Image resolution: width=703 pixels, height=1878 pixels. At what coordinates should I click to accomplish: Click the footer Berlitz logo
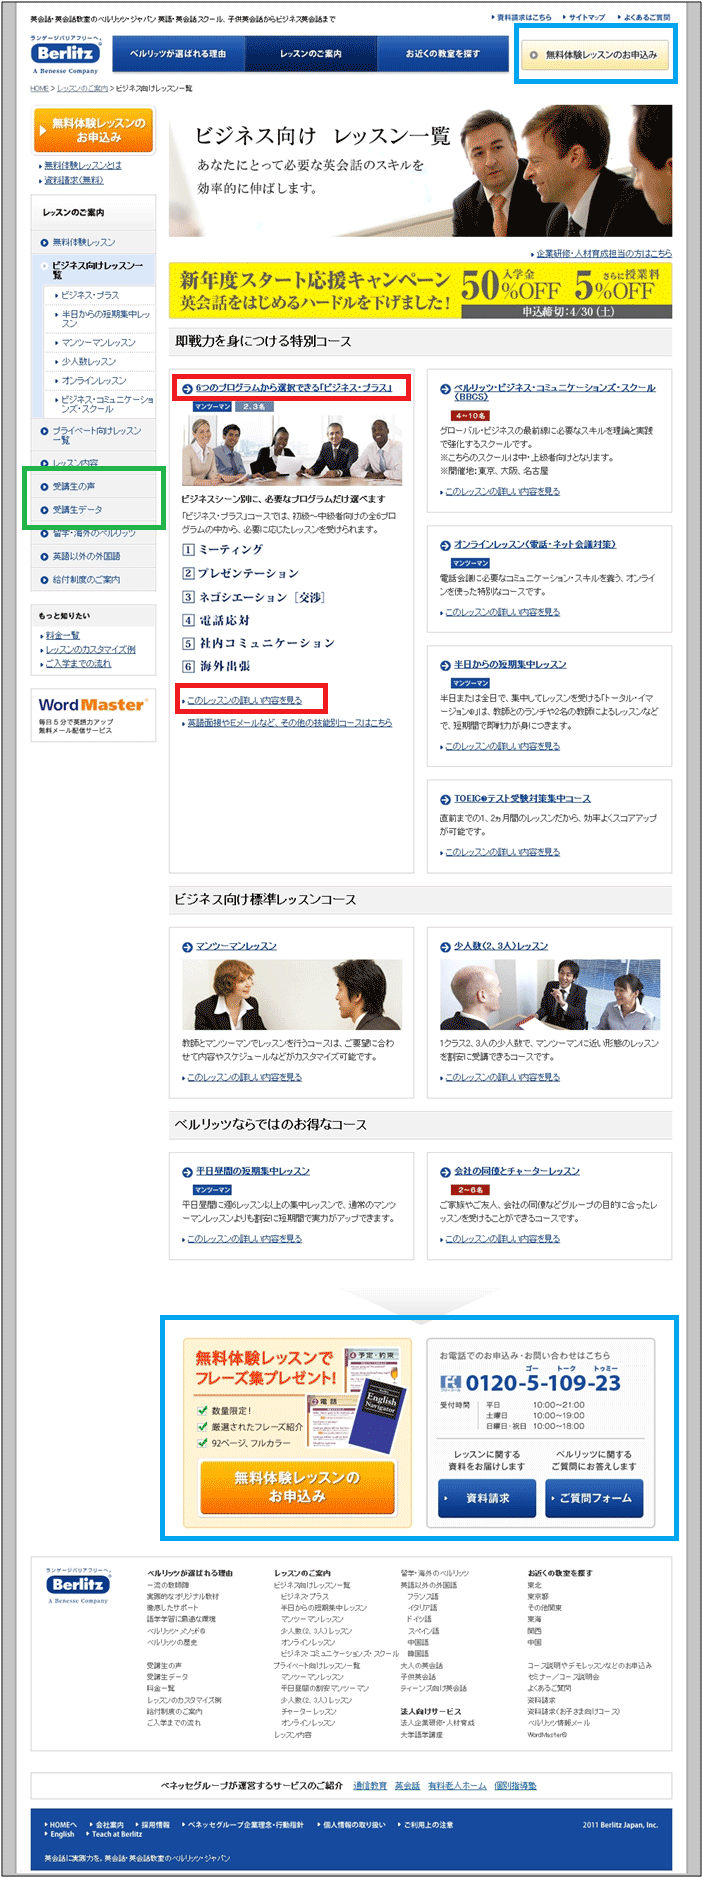pos(78,1586)
